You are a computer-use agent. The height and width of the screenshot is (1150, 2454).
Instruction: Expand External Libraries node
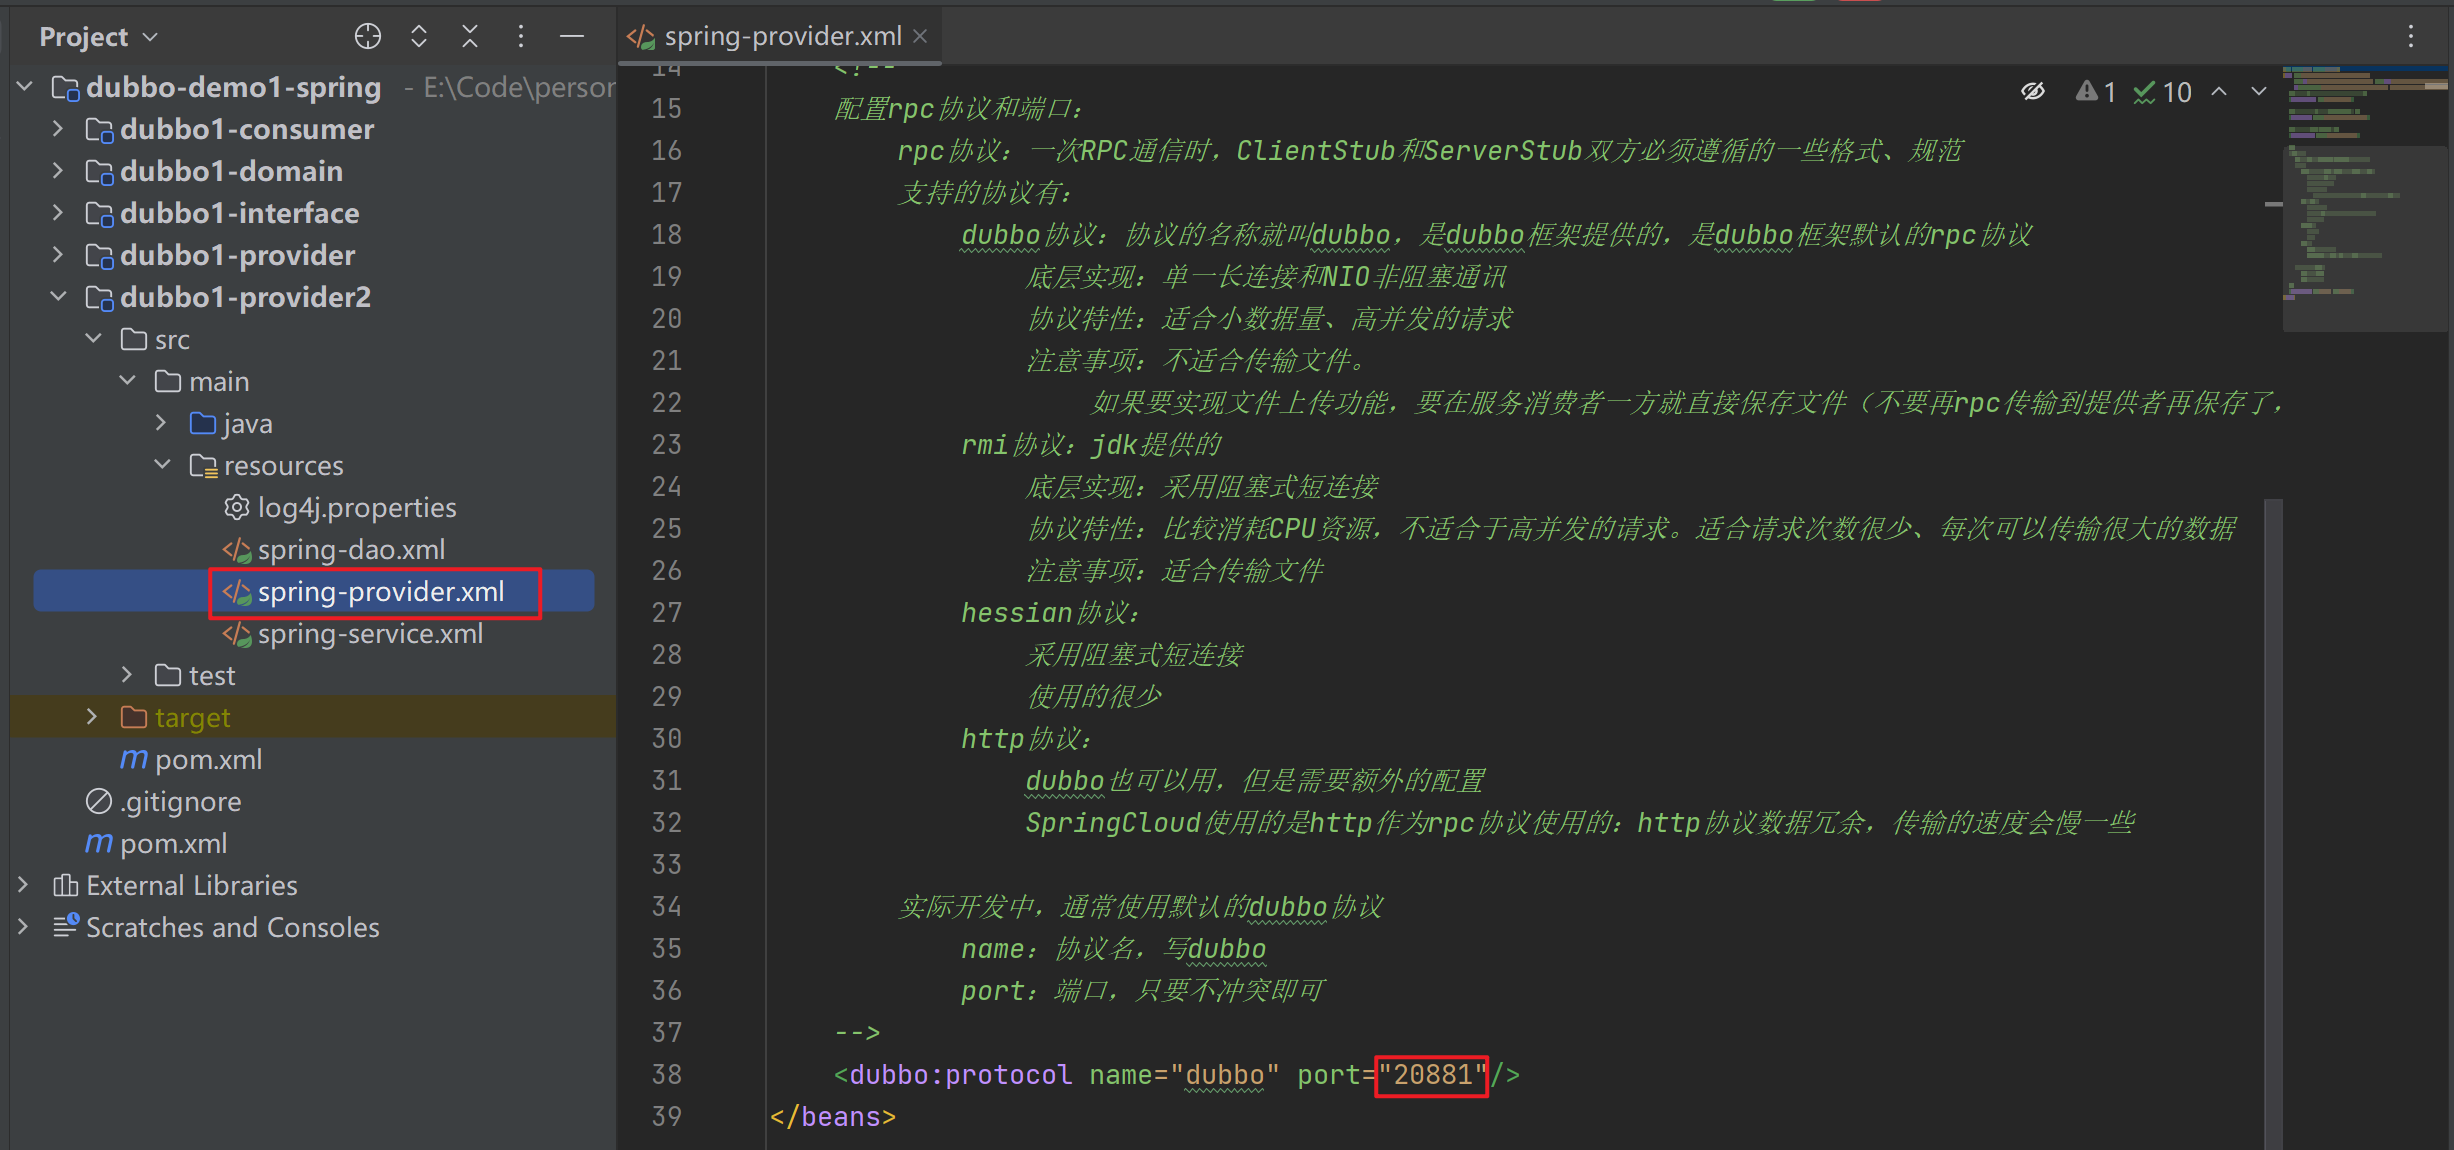(x=24, y=885)
